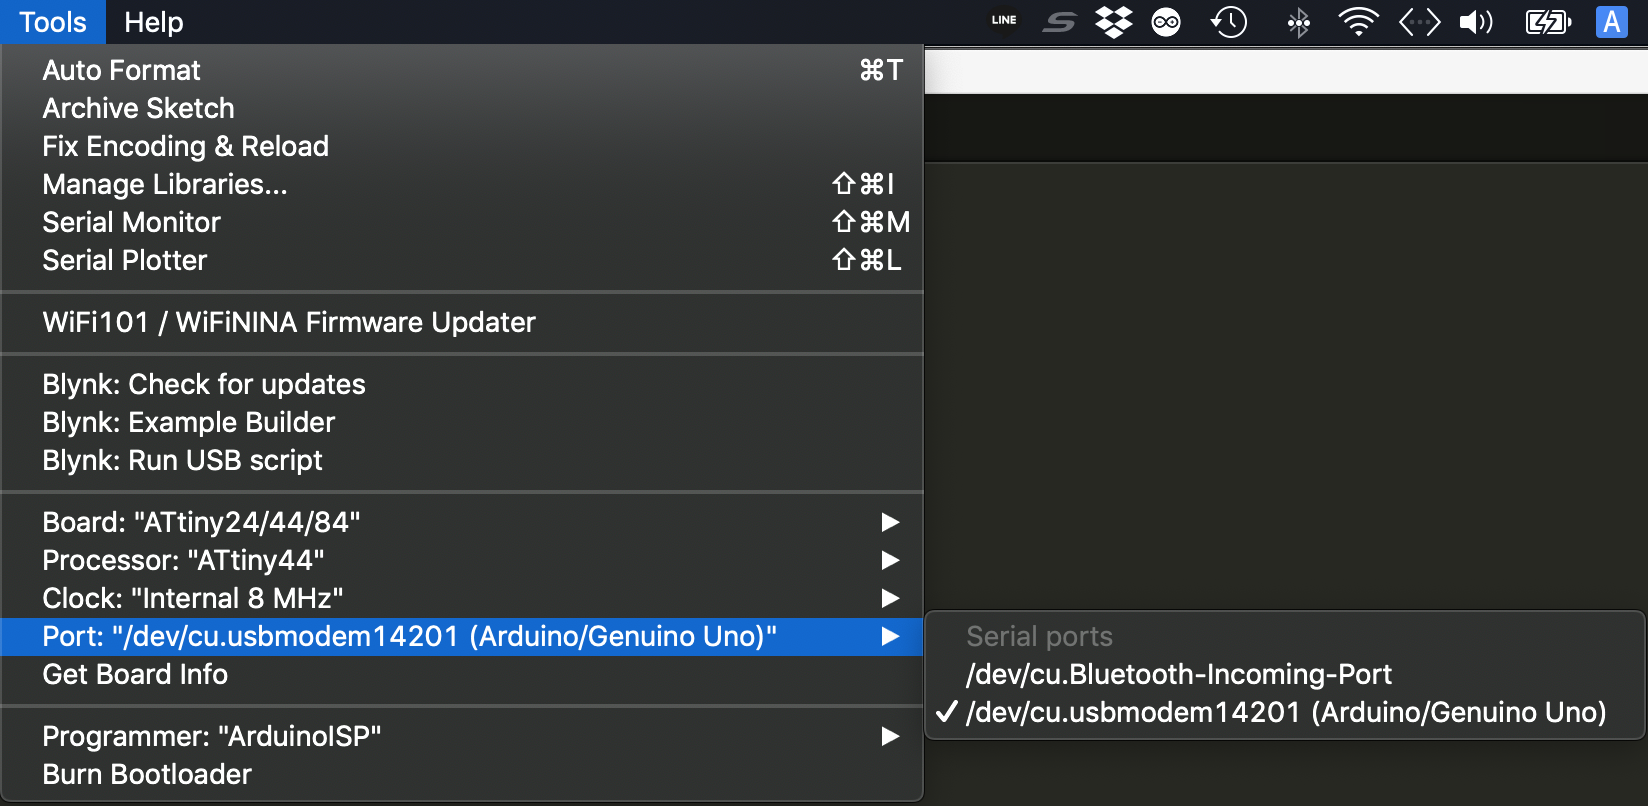
Task: Click the input source 'A' indicator
Action: pos(1611,21)
